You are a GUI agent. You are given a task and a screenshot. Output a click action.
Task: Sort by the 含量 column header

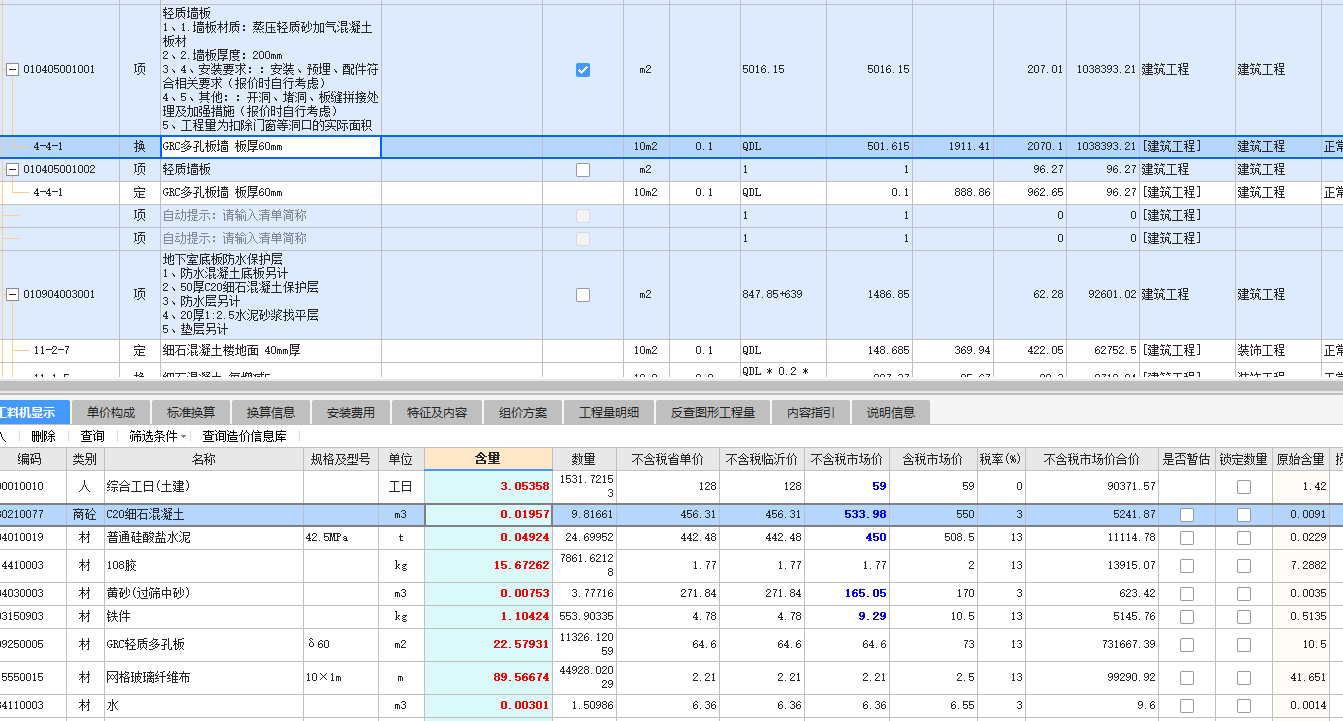(x=488, y=459)
